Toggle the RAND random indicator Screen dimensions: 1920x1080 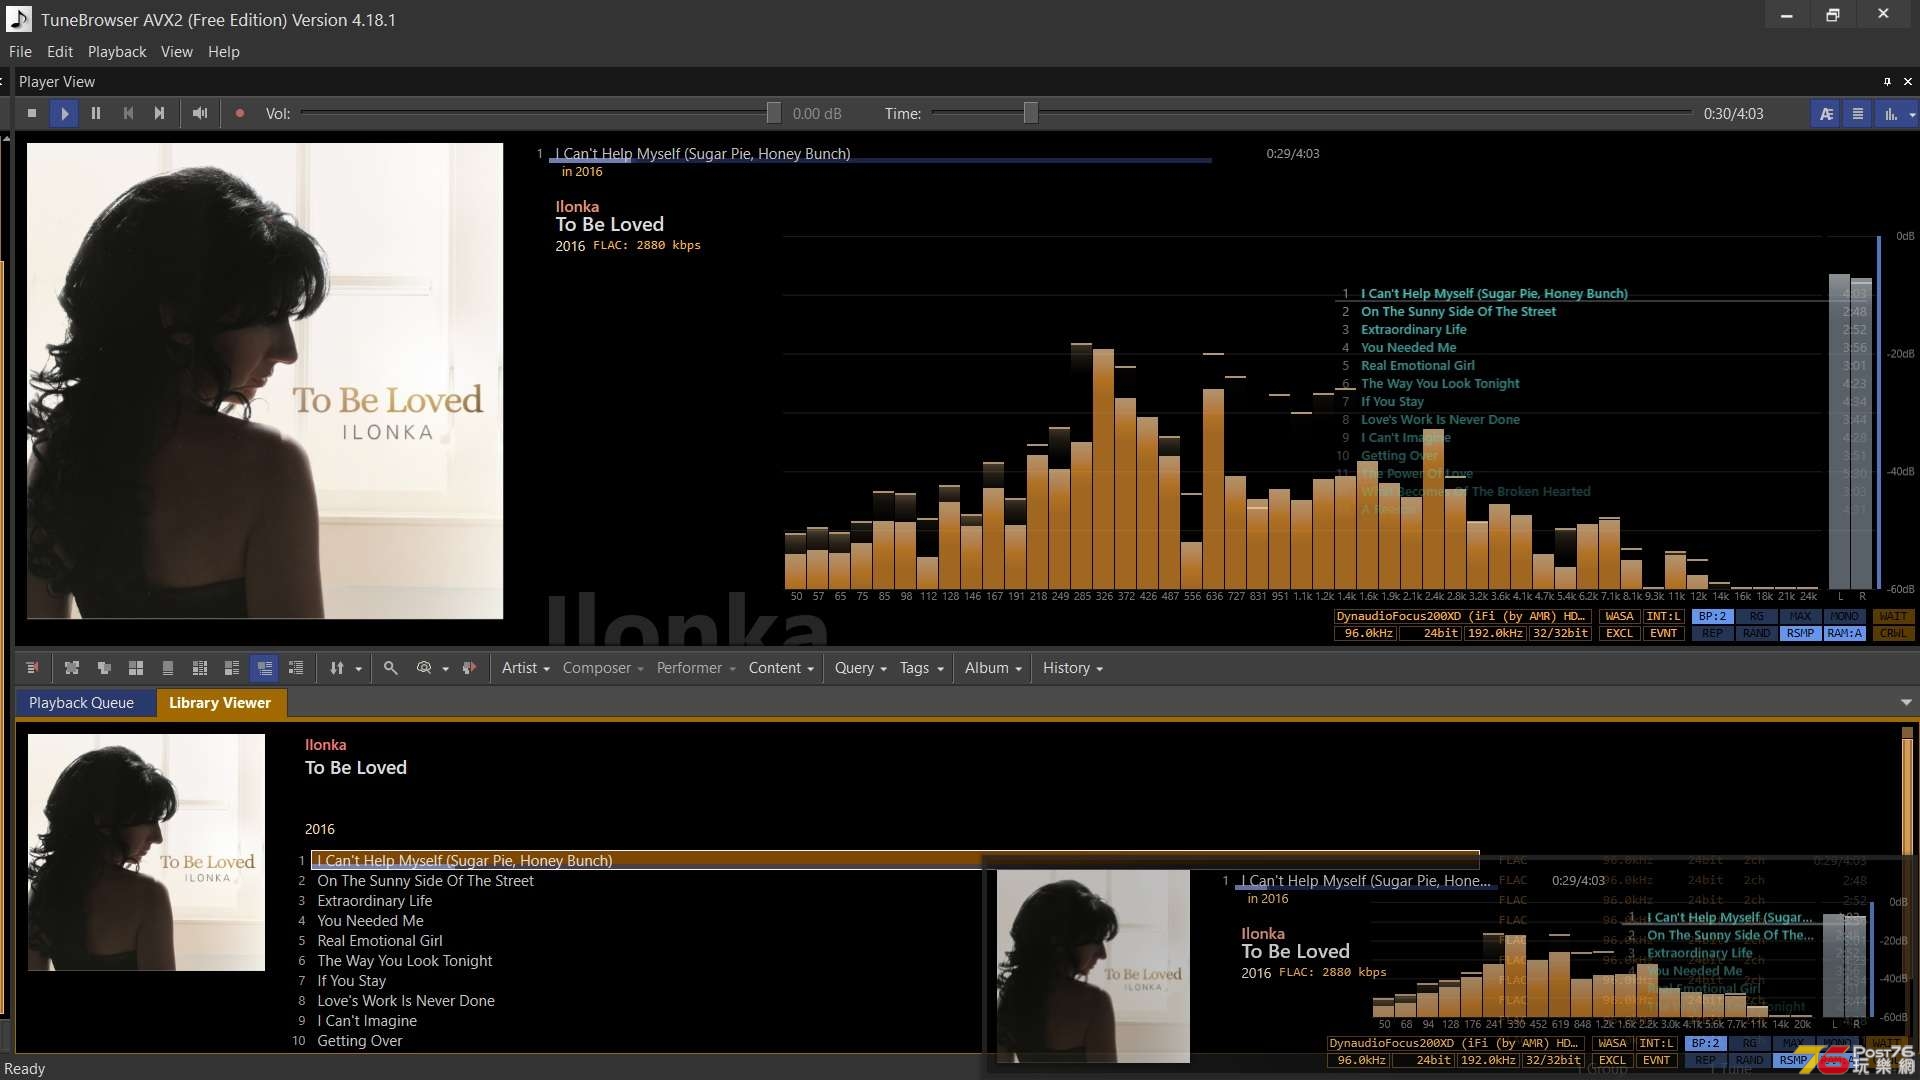(x=1757, y=634)
